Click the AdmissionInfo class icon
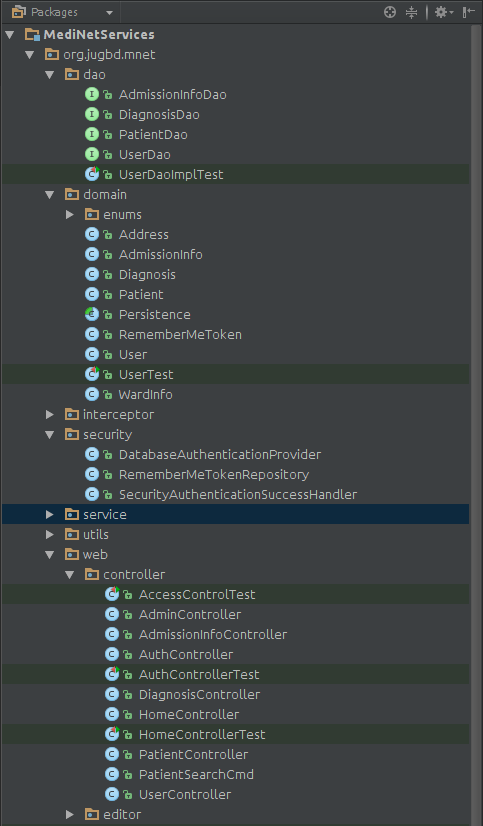 pyautogui.click(x=92, y=254)
